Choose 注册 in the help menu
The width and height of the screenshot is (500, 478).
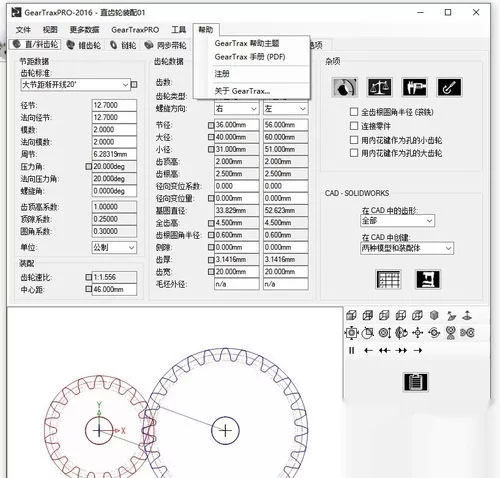tap(222, 74)
